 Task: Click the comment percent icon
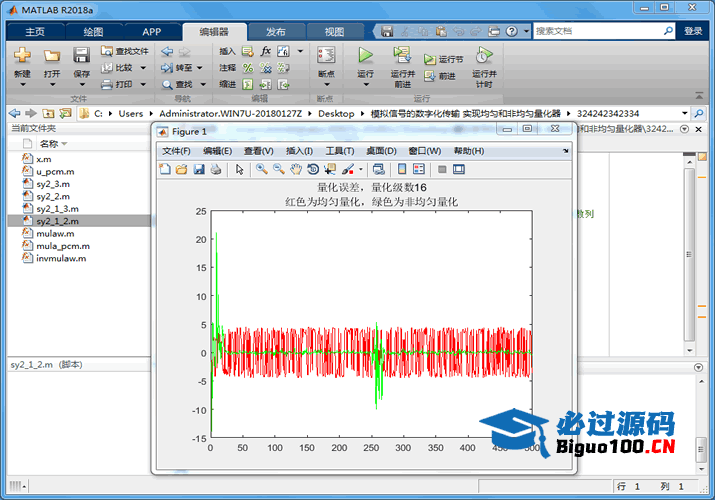248,68
